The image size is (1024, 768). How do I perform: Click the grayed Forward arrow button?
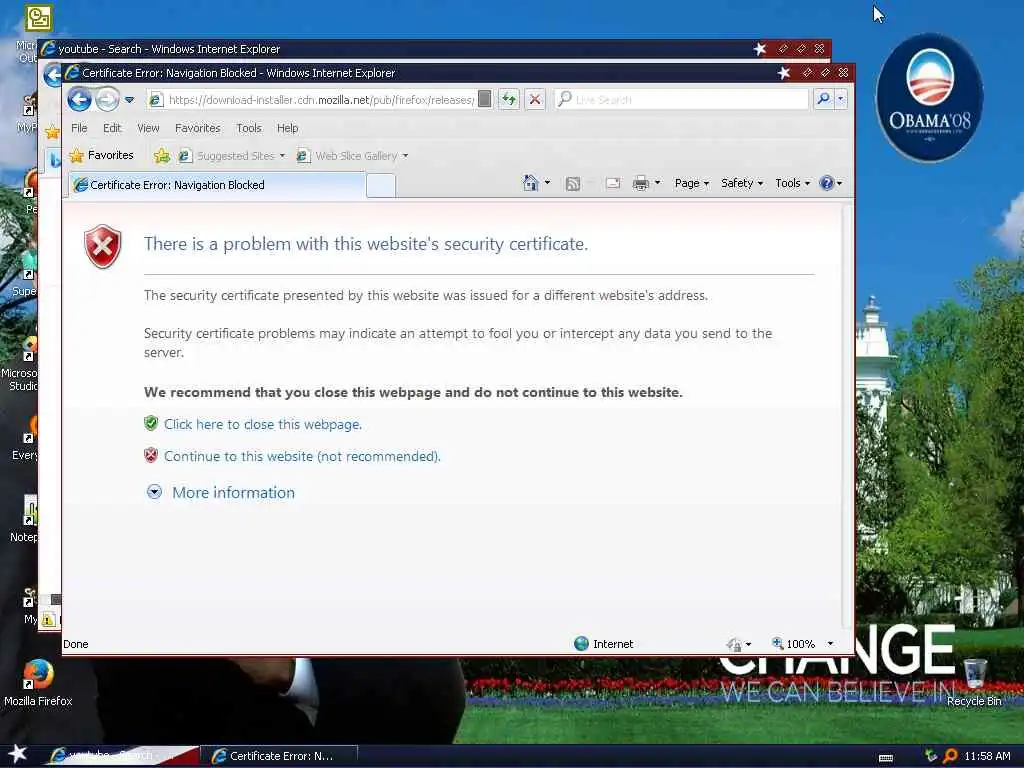108,100
